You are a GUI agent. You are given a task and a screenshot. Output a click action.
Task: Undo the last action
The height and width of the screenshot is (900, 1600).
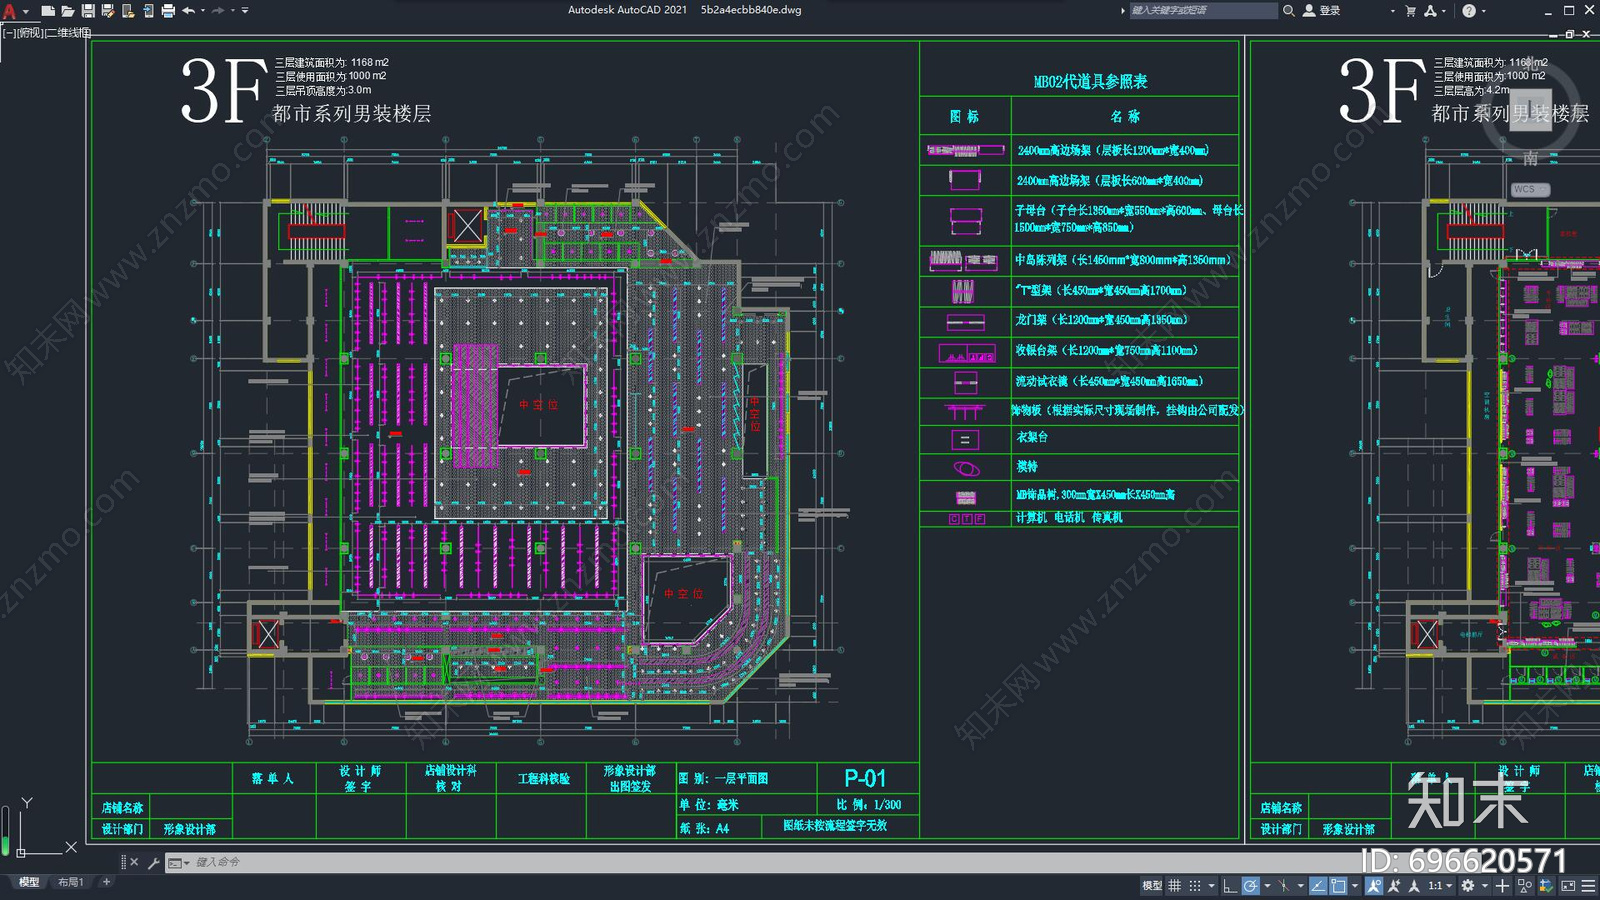coord(188,11)
